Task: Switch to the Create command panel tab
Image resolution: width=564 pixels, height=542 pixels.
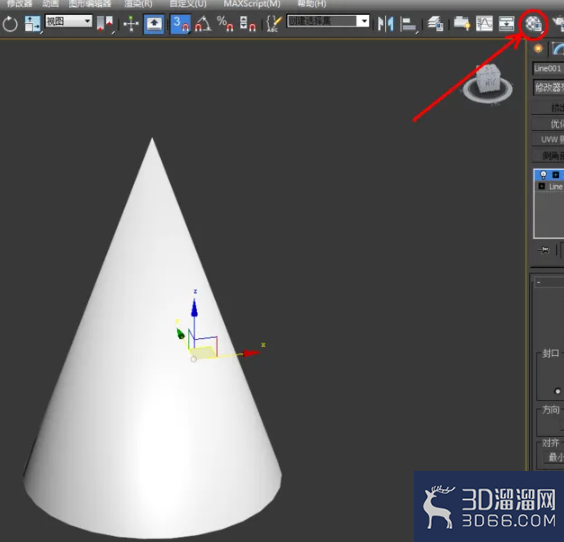Action: coord(538,49)
